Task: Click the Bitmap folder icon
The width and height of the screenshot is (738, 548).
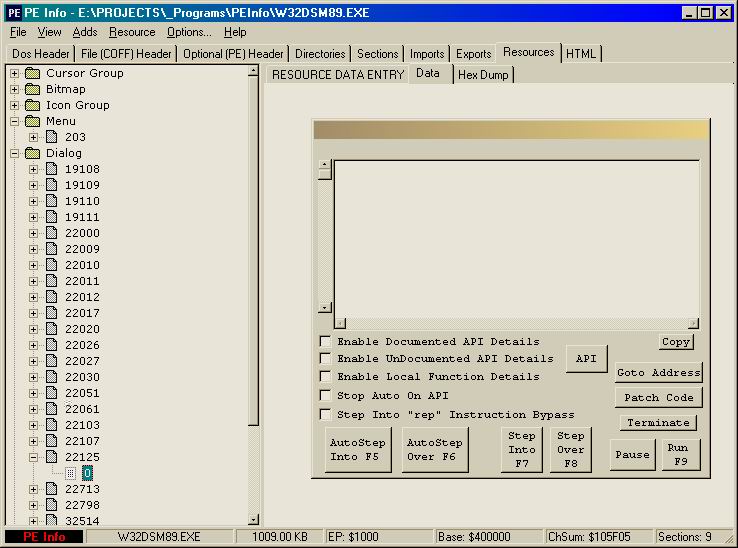Action: 33,89
